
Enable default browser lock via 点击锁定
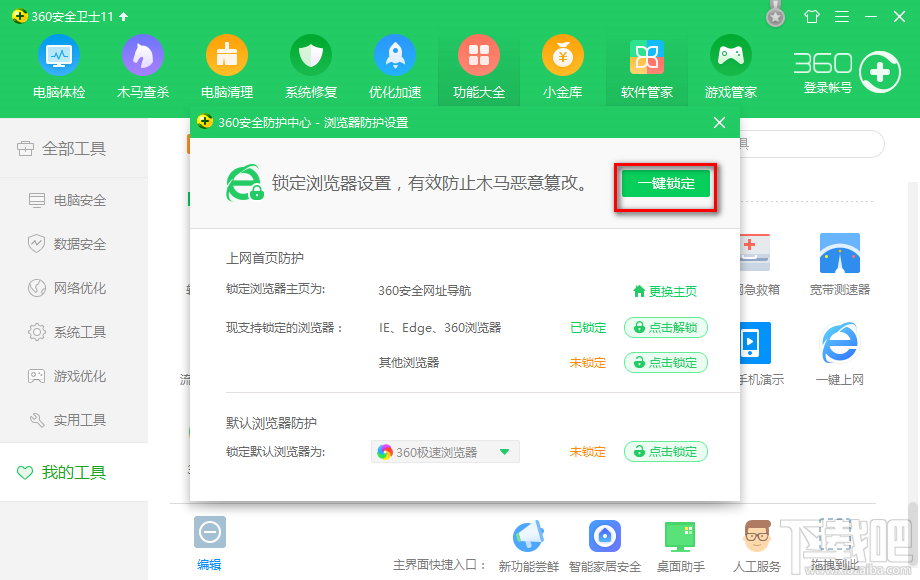click(666, 451)
